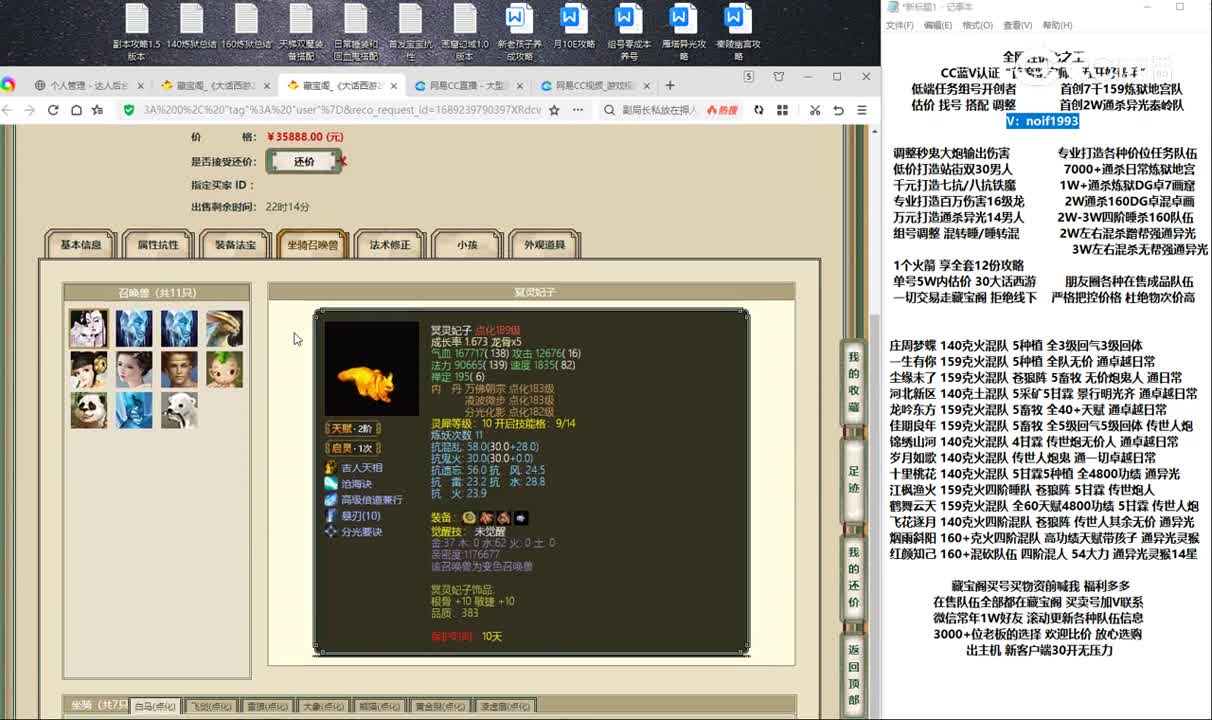Select the 基本信息 tab
1212x720 pixels.
coord(81,245)
